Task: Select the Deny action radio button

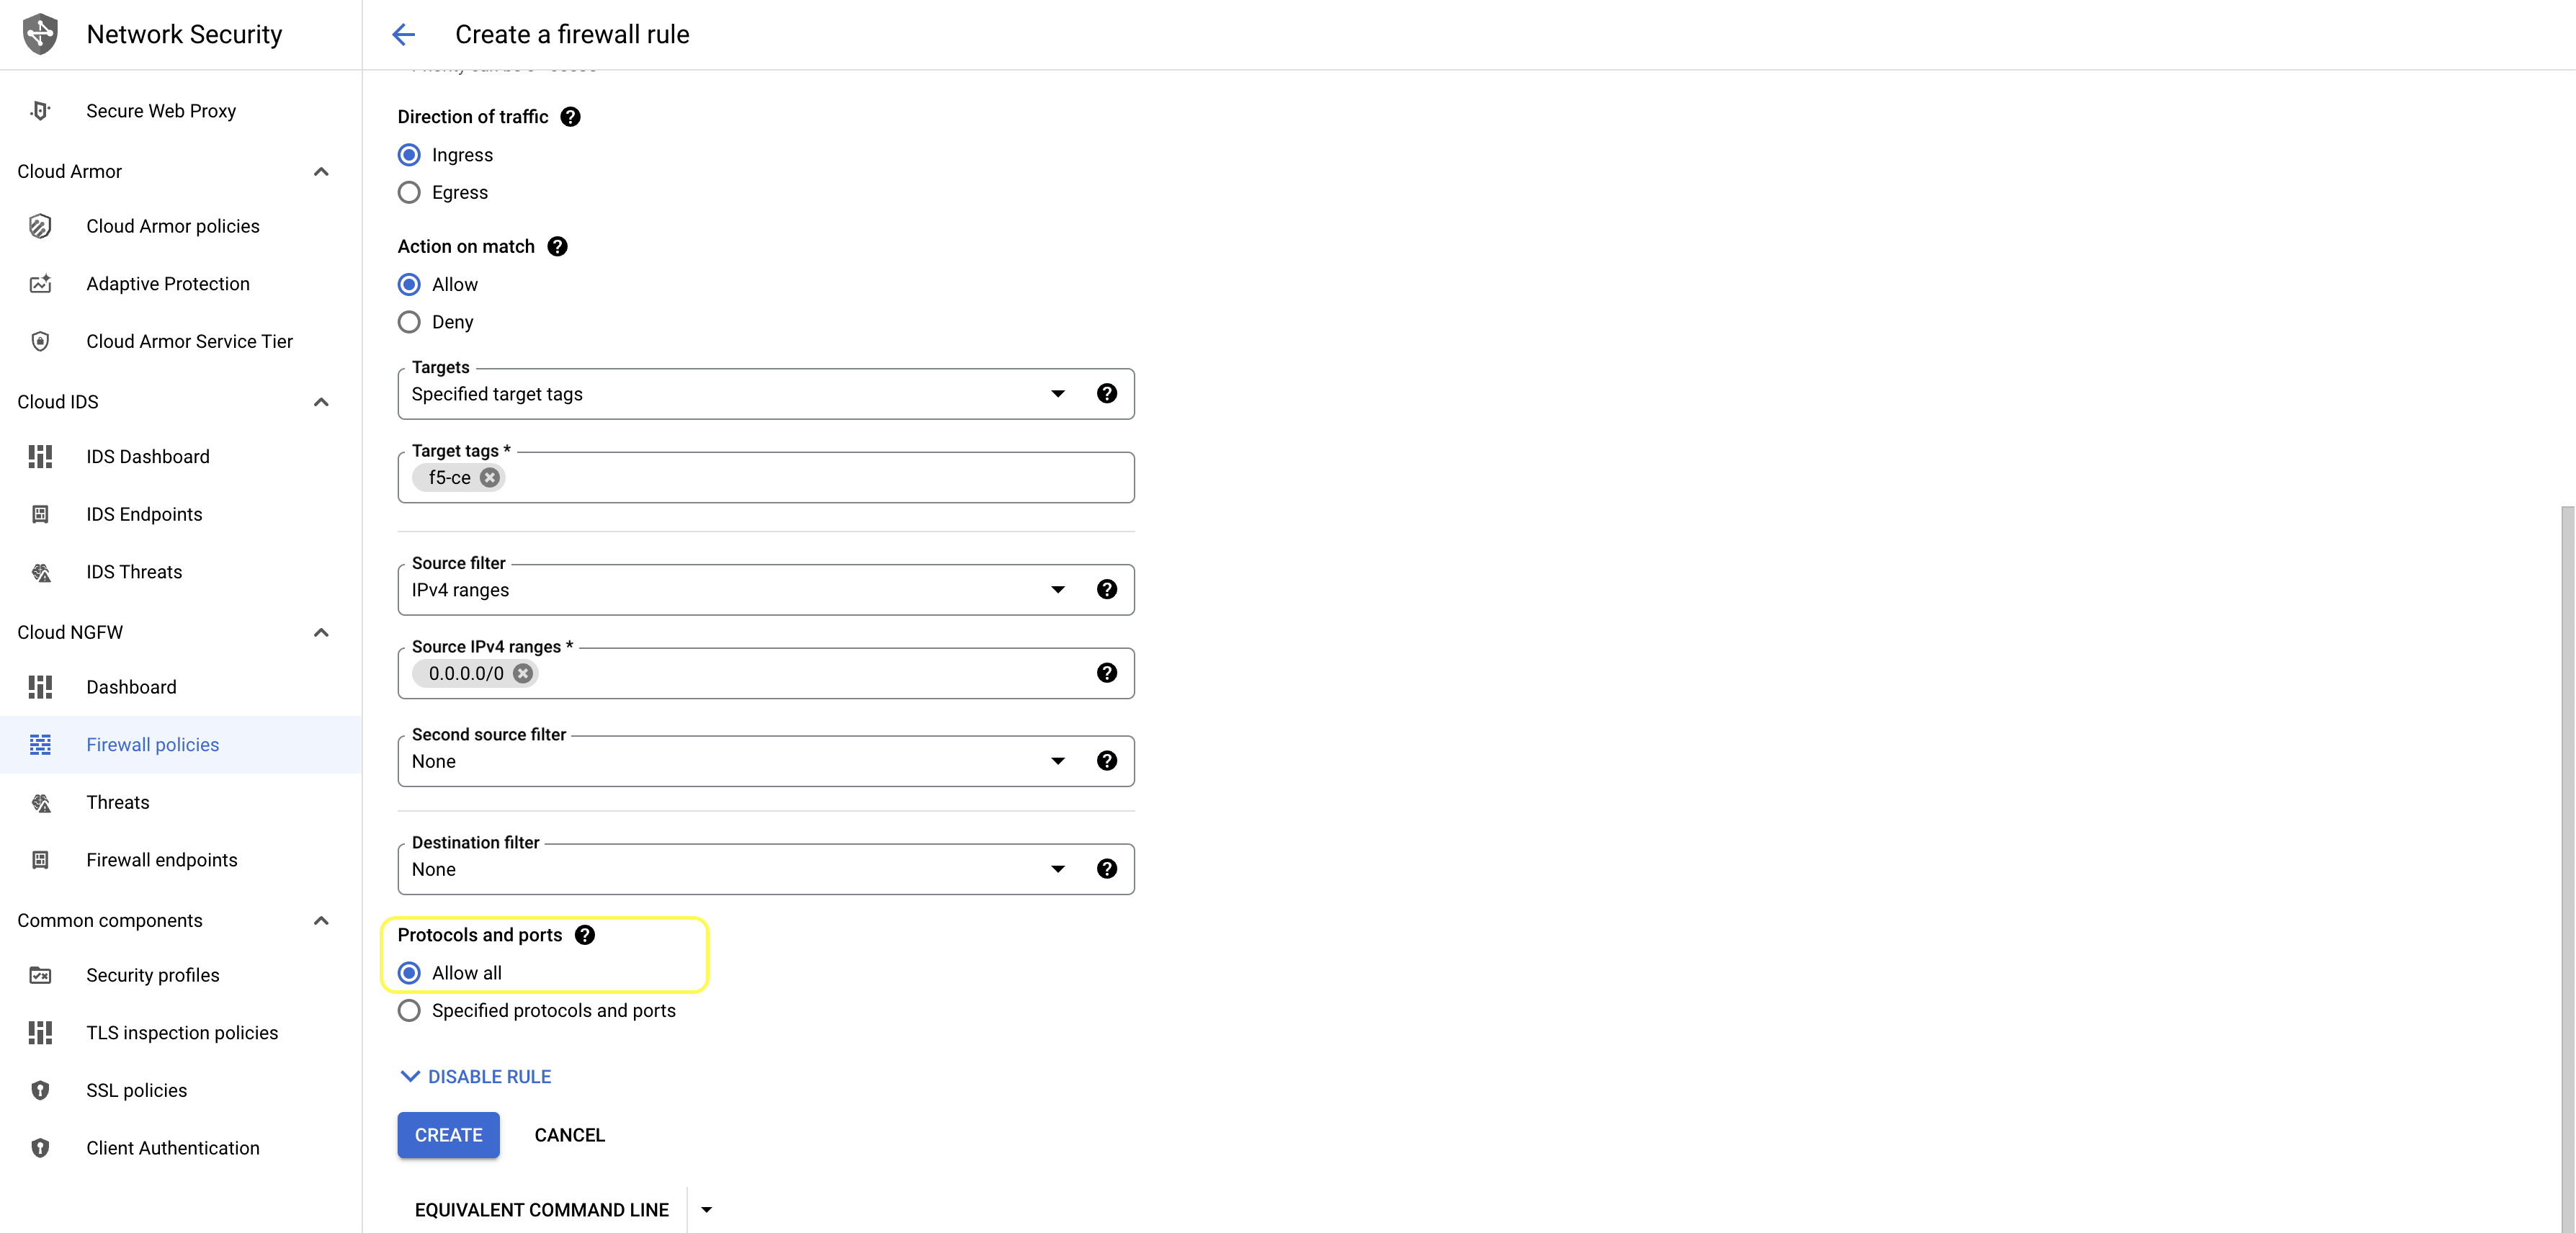Action: coord(409,322)
